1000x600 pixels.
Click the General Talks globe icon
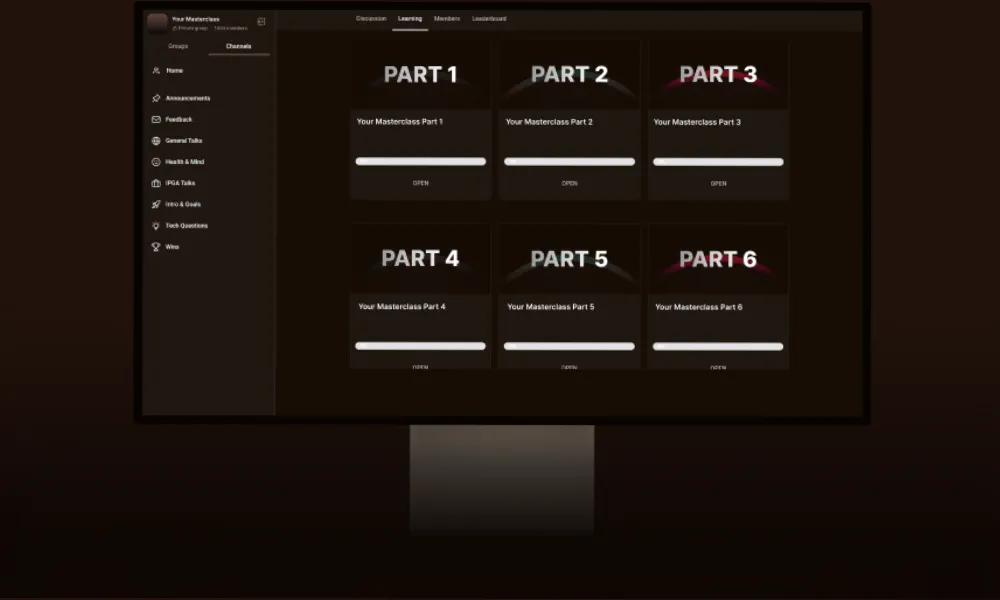(156, 141)
